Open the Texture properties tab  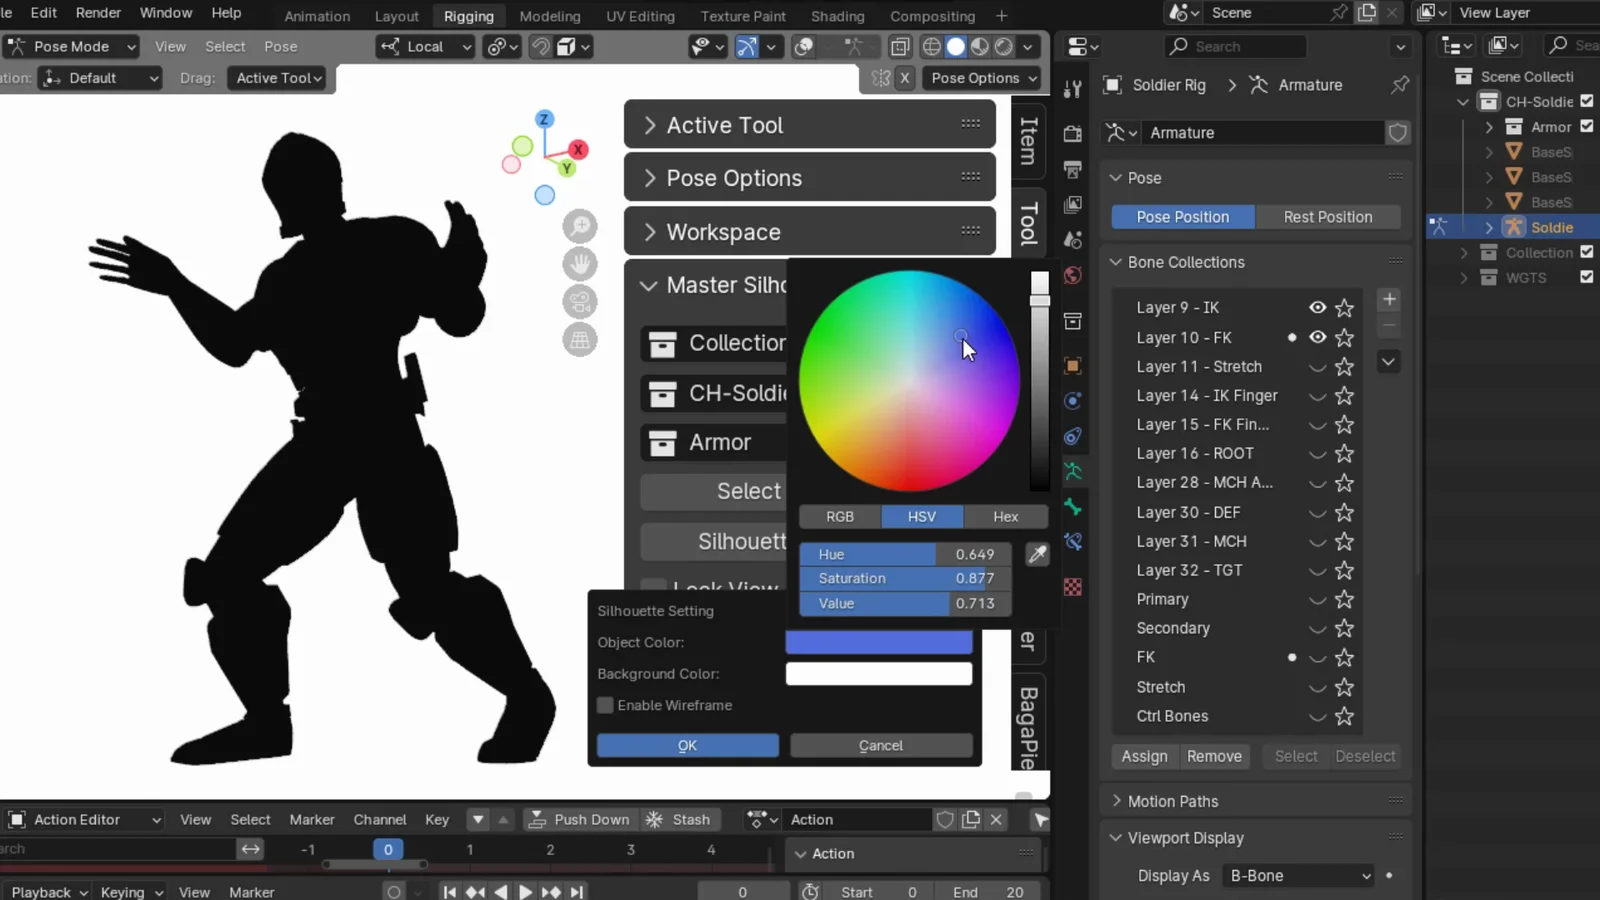1073,587
